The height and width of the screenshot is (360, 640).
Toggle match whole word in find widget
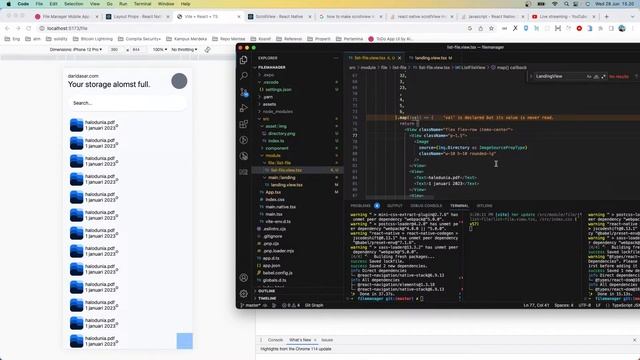[596, 76]
